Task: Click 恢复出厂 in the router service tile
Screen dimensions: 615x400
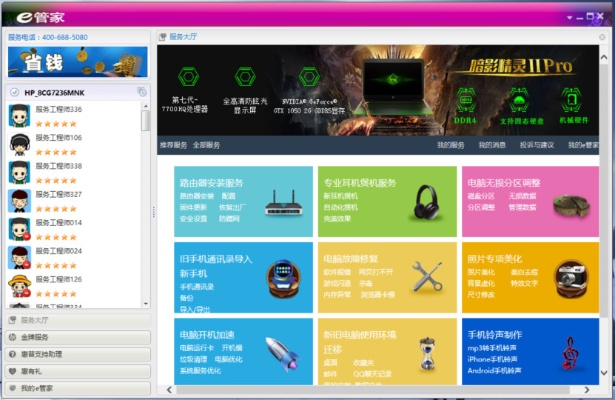Action: (x=233, y=207)
